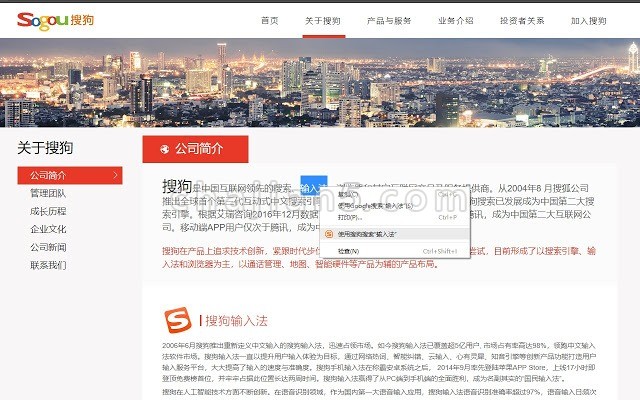640x400 pixels.
Task: Choose 检查 (Ctrl+Shift+I) in the context menu
Action: coord(395,251)
